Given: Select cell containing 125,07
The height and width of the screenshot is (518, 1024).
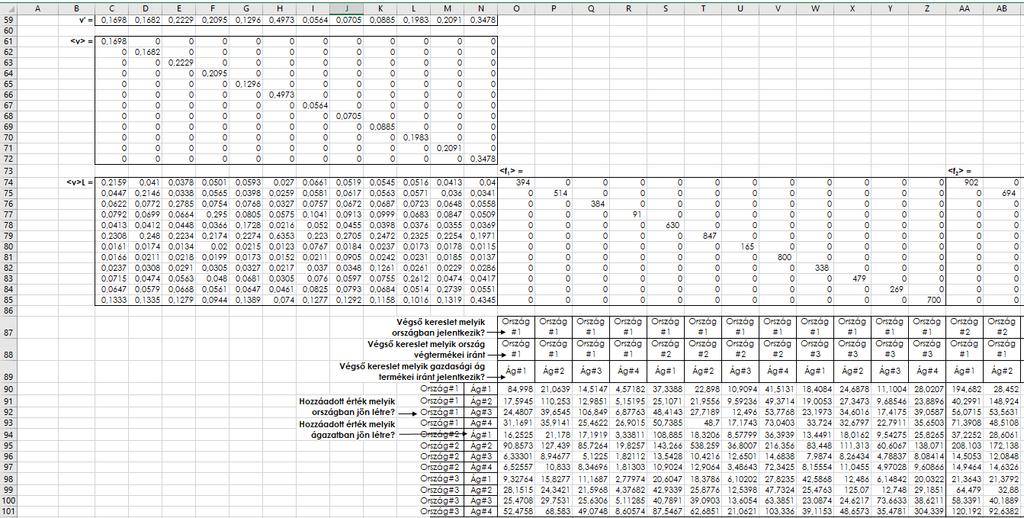Looking at the screenshot, I should tap(852, 489).
